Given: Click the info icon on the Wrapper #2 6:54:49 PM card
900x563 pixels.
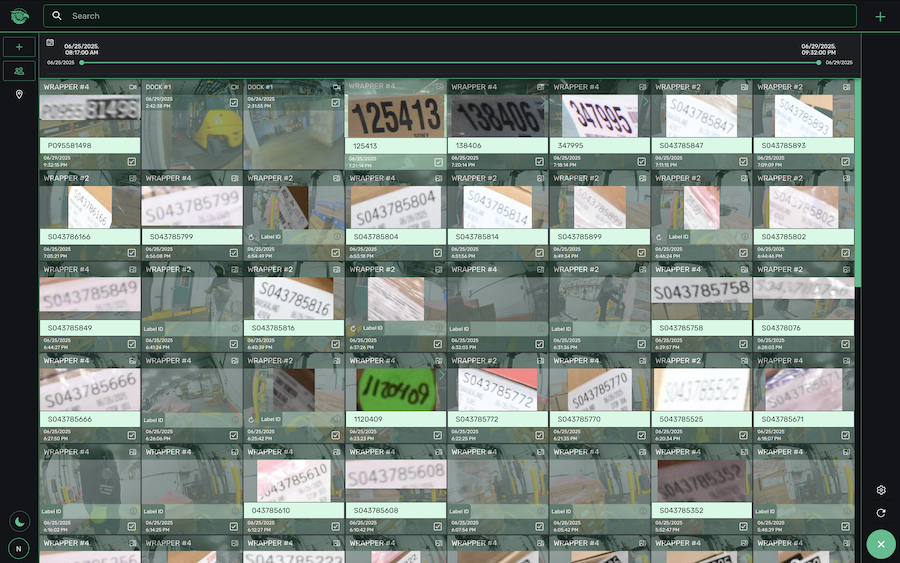Looking at the screenshot, I should pos(337,236).
